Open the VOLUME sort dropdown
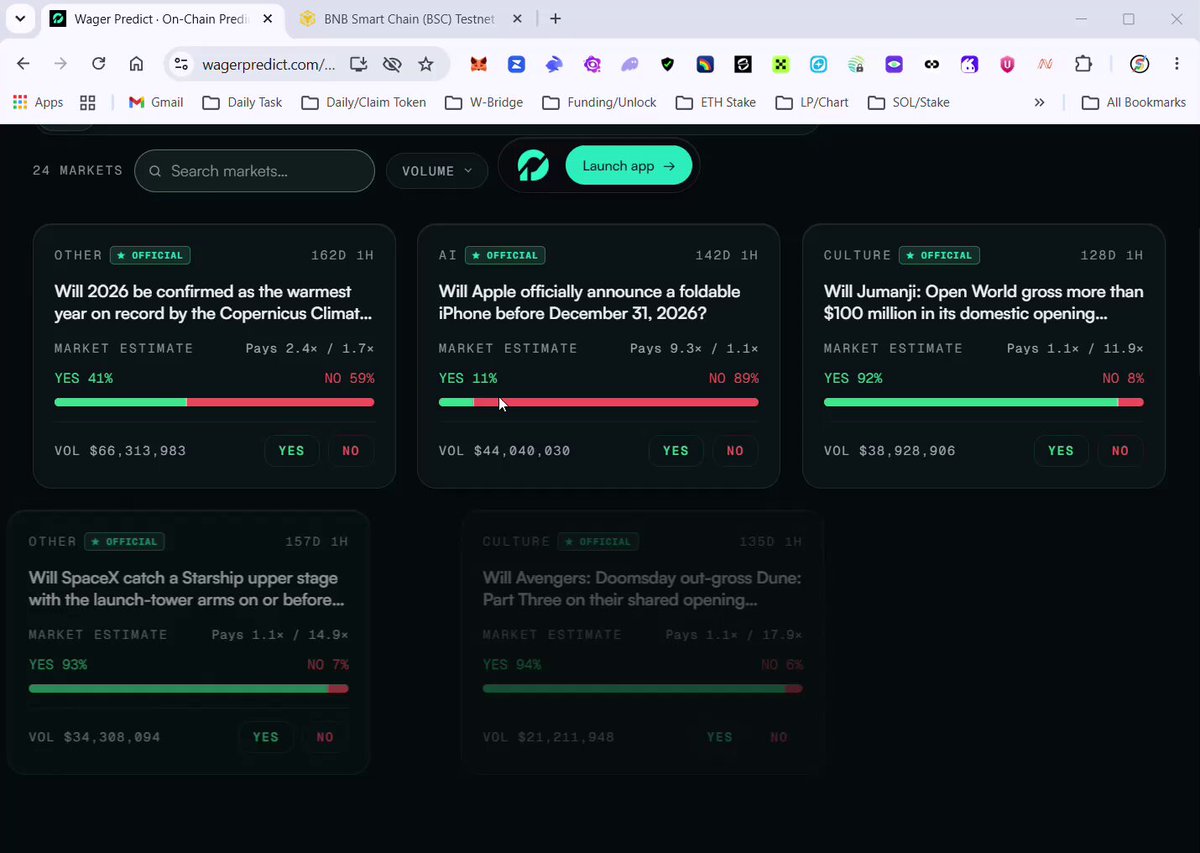 (437, 171)
